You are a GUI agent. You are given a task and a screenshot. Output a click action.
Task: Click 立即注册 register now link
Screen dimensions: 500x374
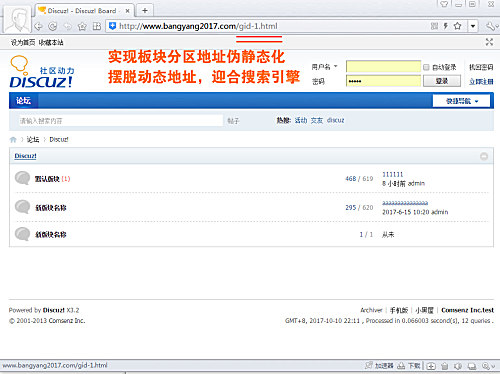click(481, 81)
